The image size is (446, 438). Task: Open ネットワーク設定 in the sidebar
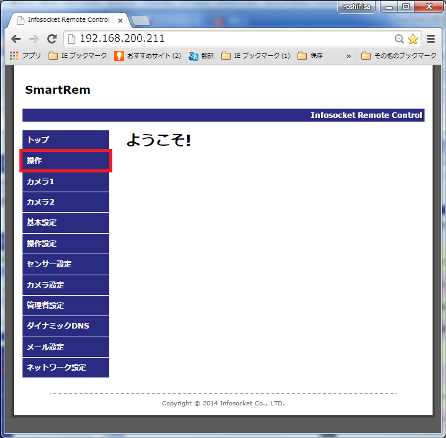coord(66,368)
